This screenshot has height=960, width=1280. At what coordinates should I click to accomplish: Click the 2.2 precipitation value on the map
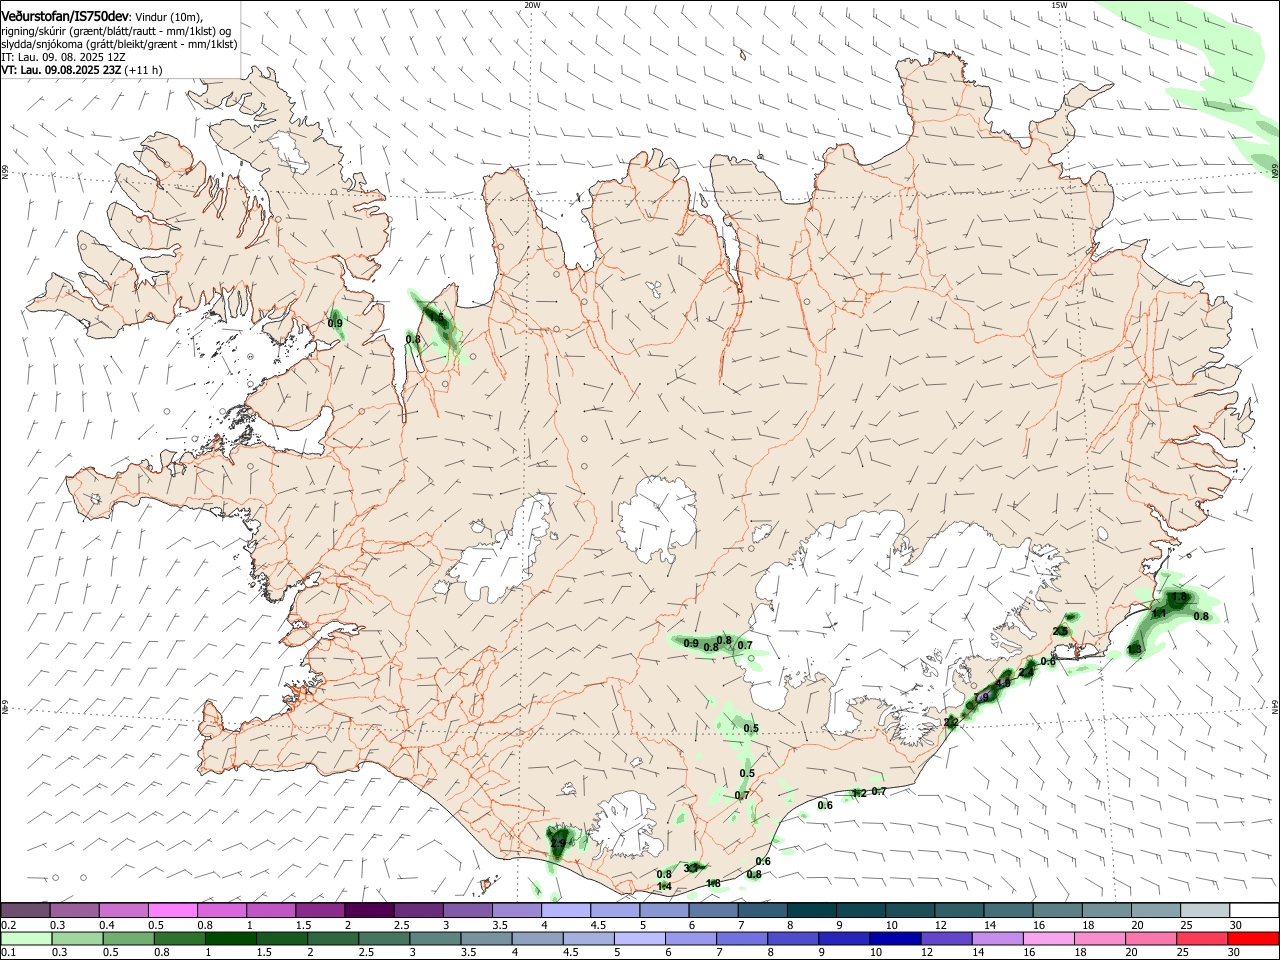(951, 722)
